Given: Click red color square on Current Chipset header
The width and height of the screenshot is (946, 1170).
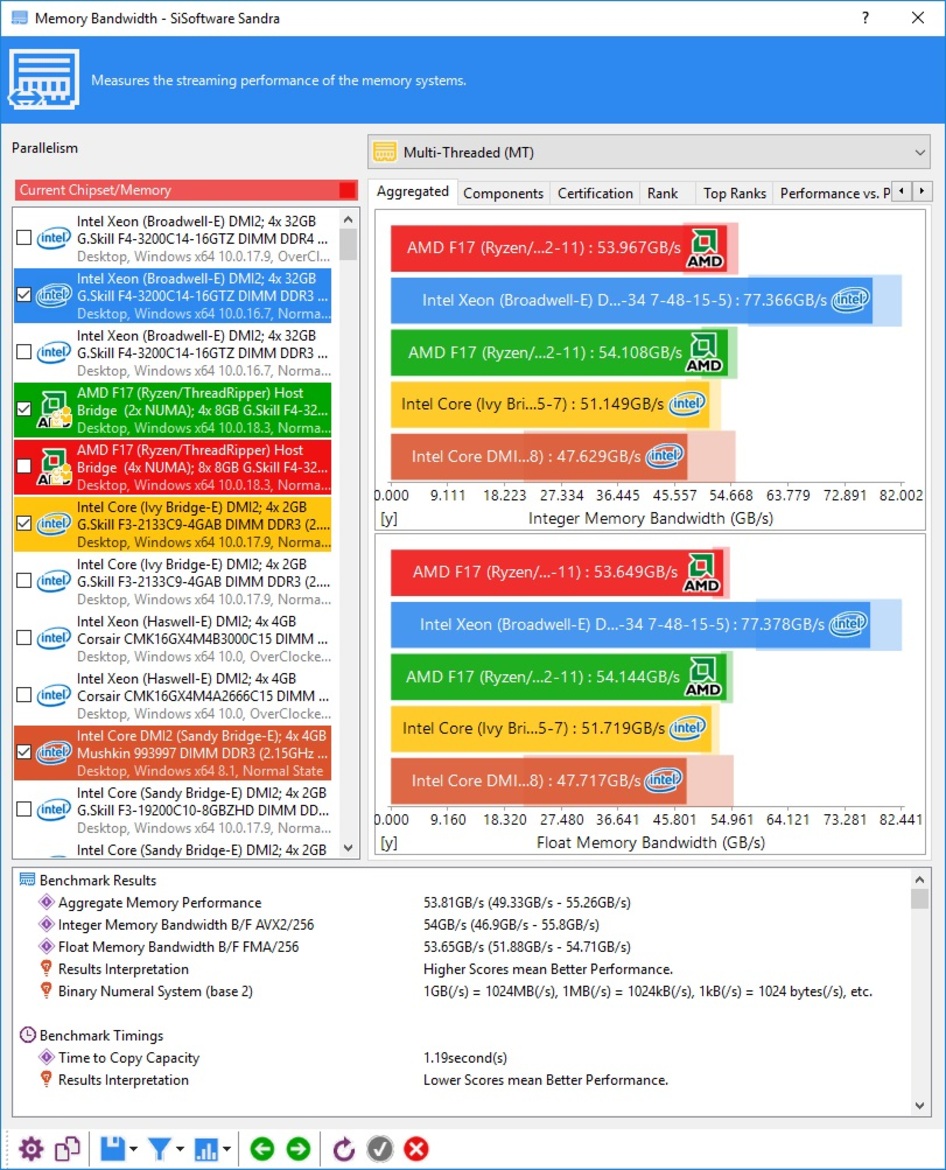Looking at the screenshot, I should 347,190.
